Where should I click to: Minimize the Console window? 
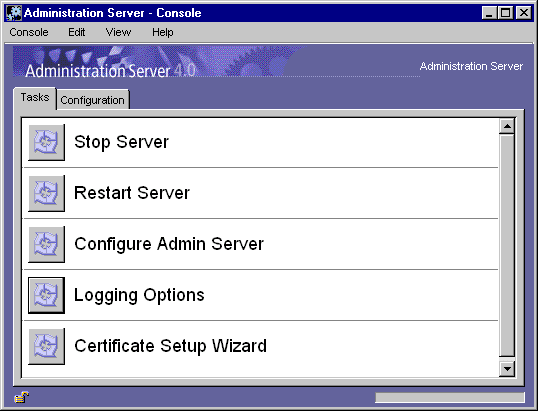click(489, 13)
